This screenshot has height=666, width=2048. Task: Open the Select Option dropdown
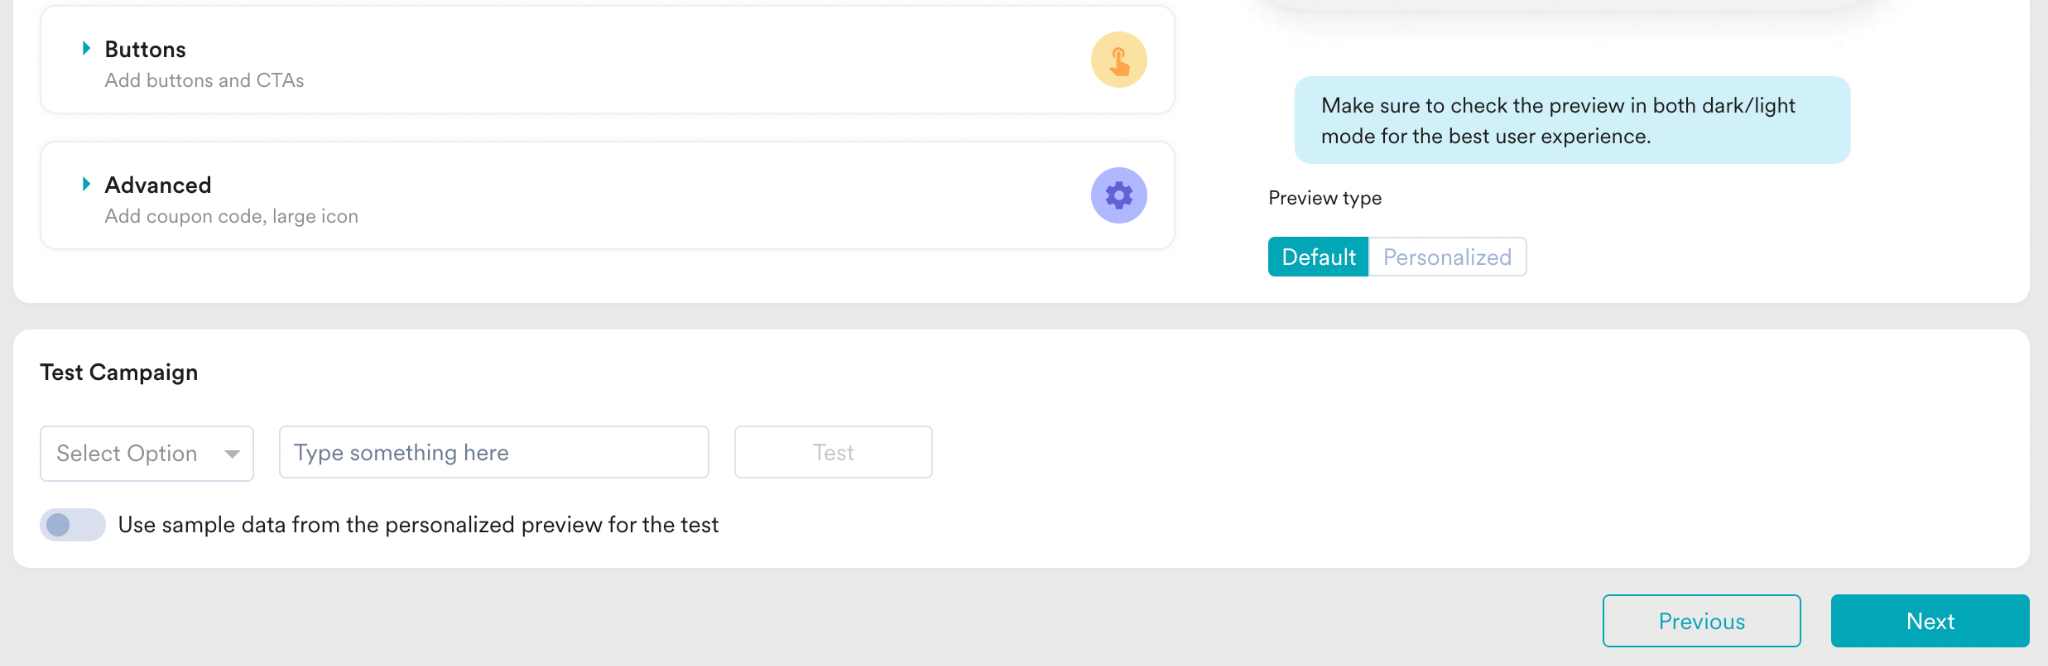pyautogui.click(x=147, y=453)
